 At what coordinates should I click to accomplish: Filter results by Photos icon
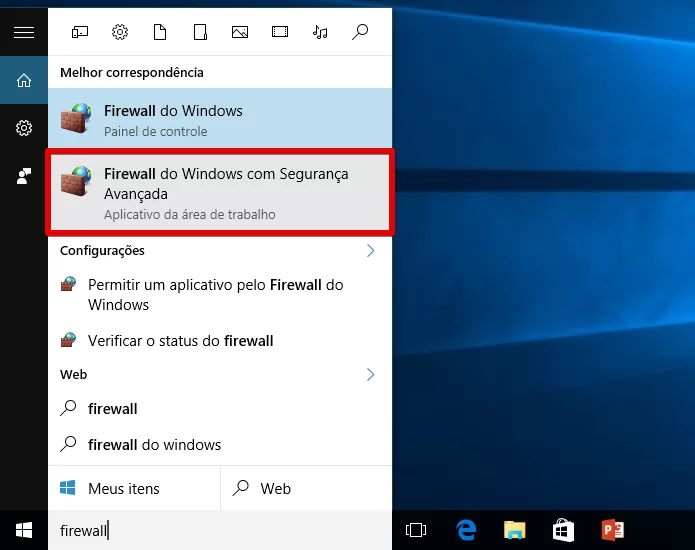click(240, 32)
